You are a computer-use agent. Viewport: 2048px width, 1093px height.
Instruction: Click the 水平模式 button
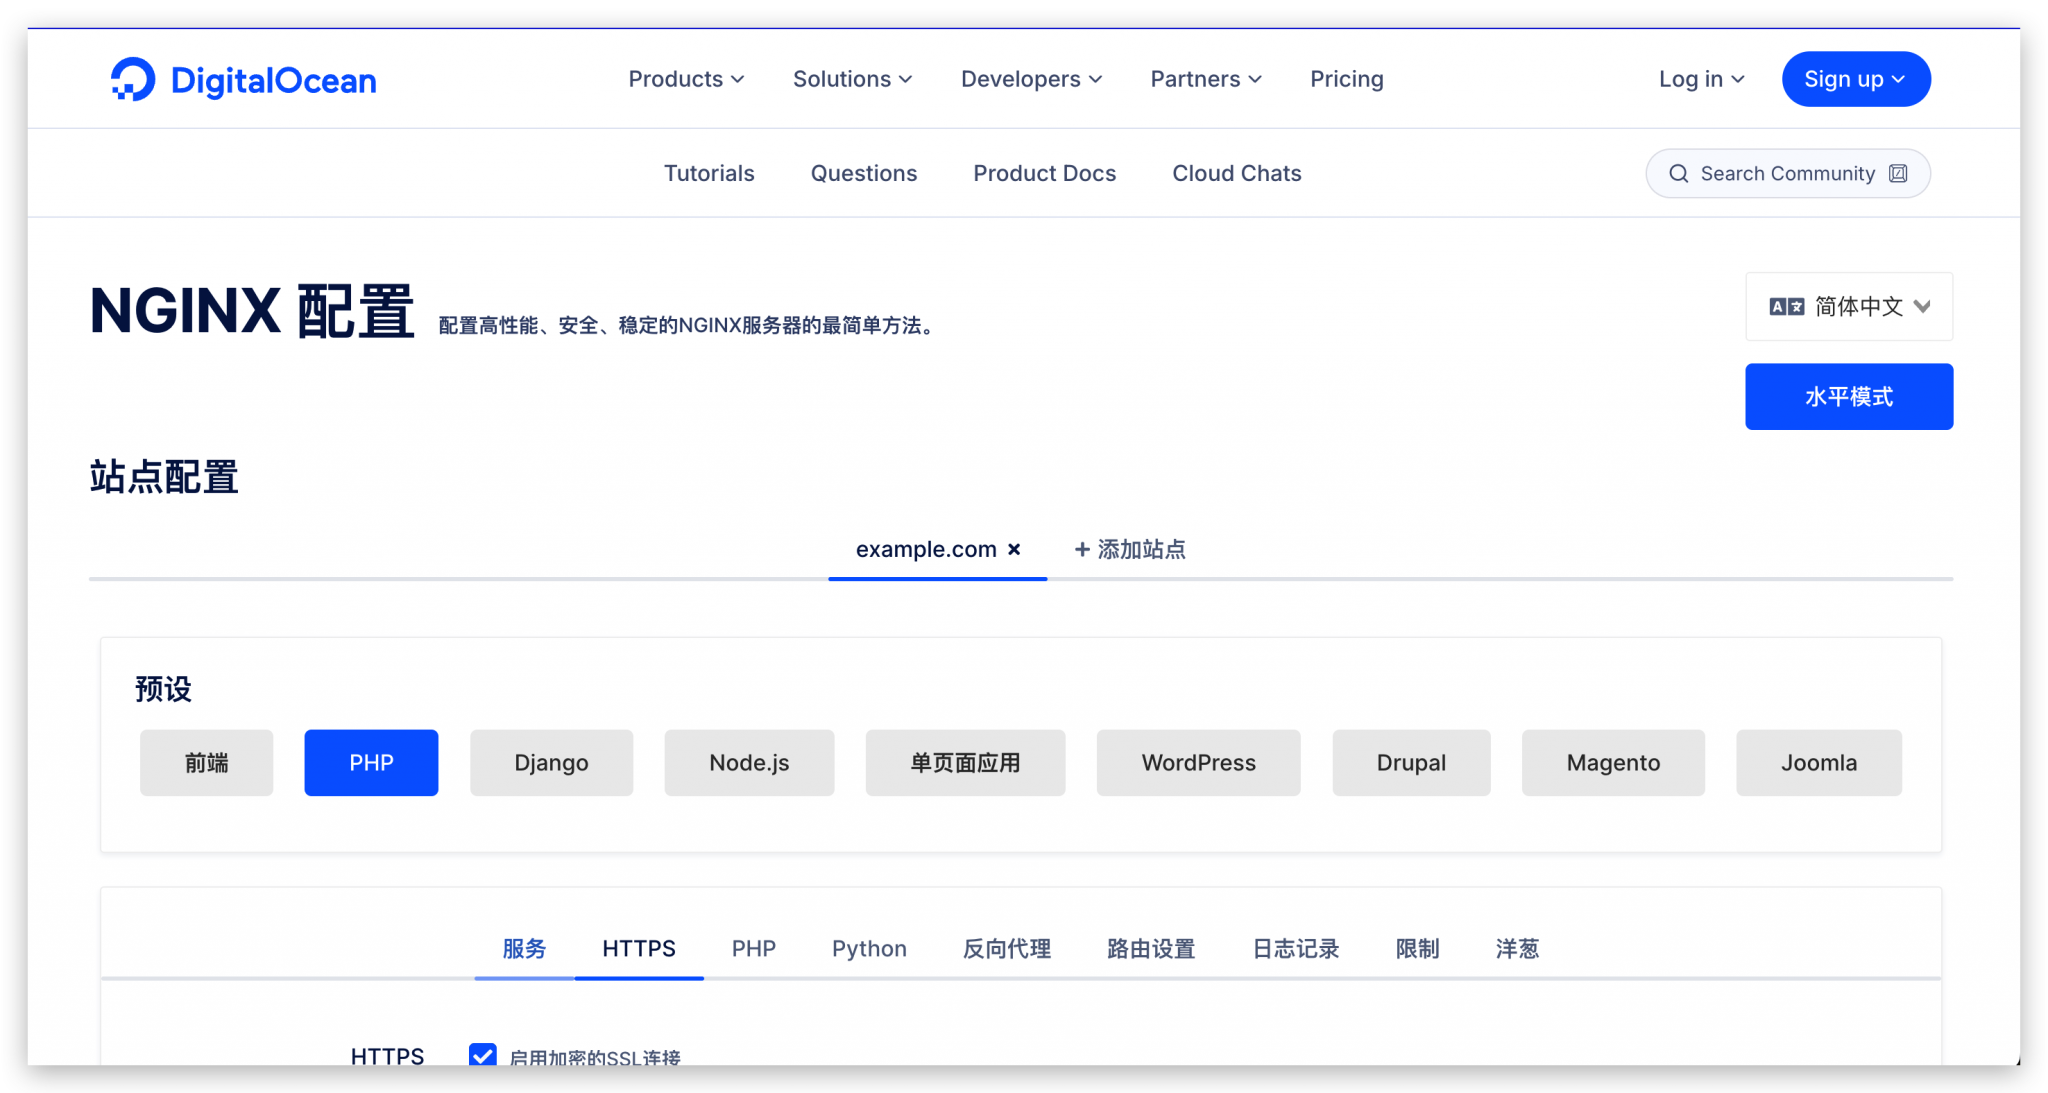click(1848, 396)
